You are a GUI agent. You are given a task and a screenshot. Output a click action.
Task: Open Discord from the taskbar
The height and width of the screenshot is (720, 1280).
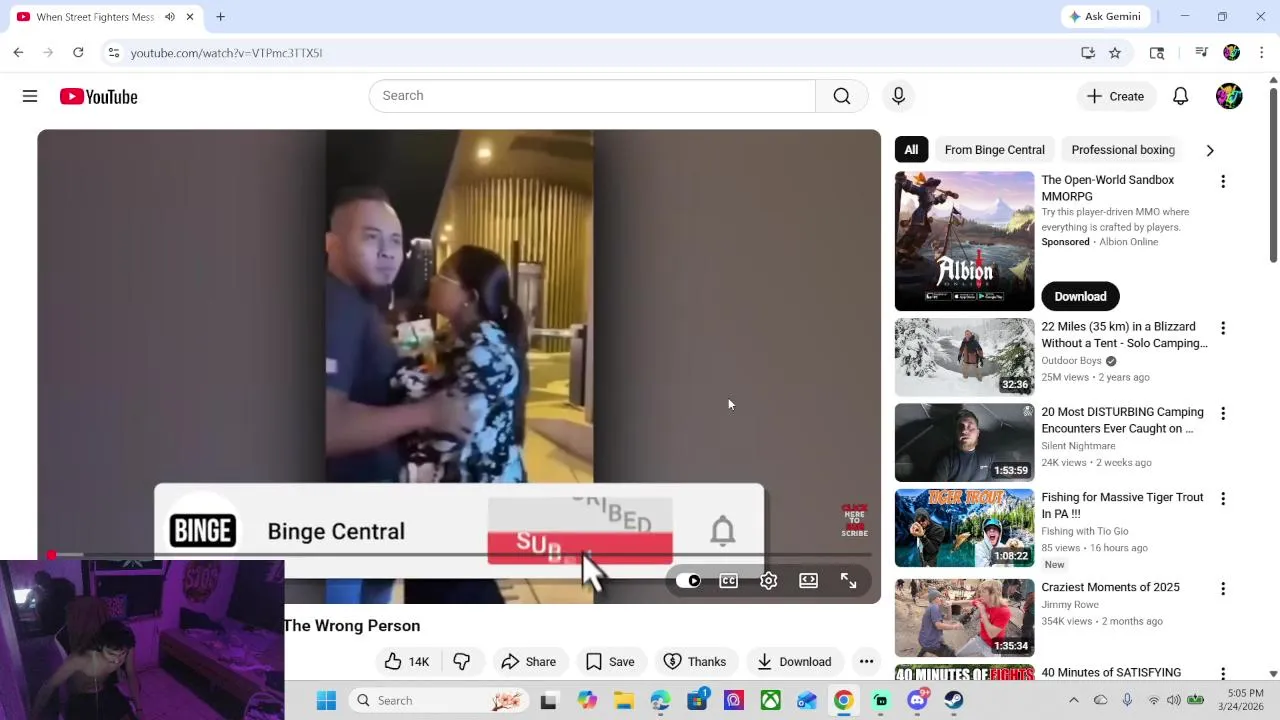point(917,700)
